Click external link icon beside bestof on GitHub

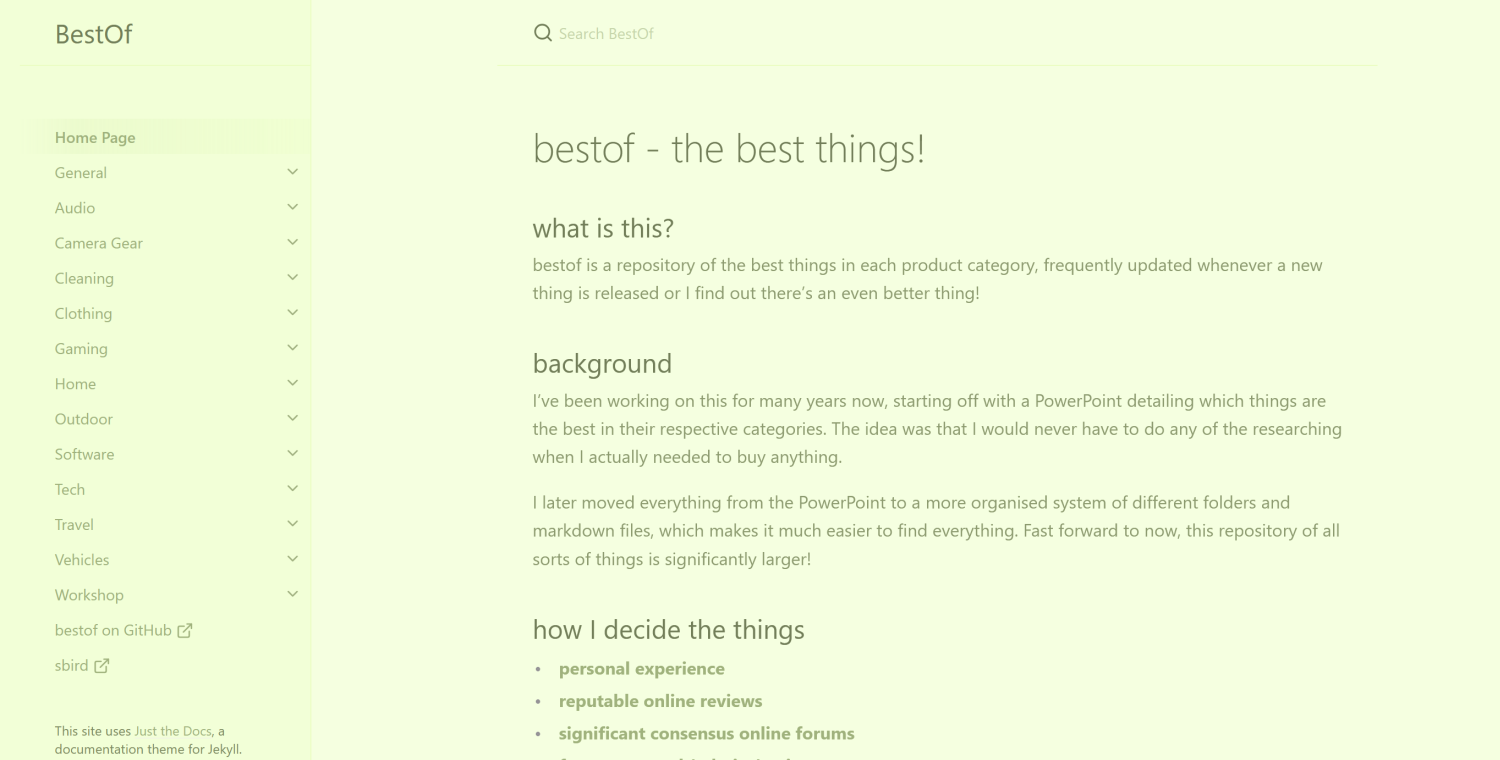tap(185, 630)
